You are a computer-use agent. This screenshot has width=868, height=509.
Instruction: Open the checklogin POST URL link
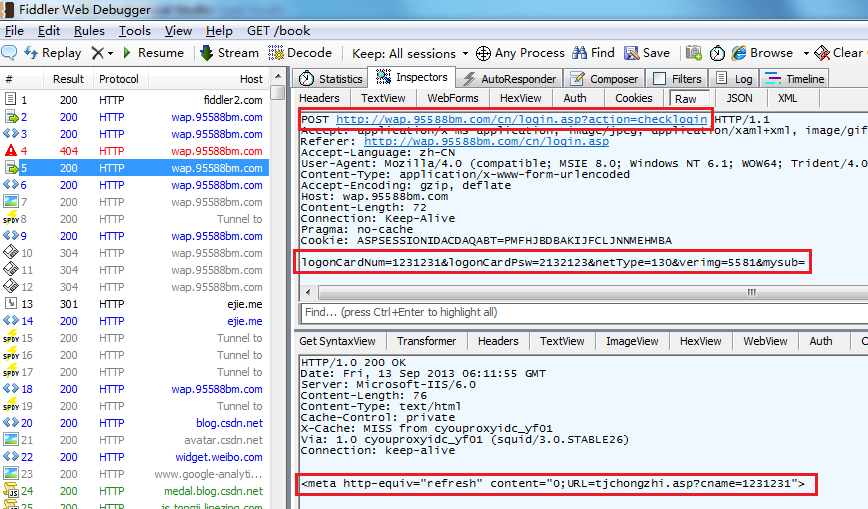pyautogui.click(x=521, y=119)
